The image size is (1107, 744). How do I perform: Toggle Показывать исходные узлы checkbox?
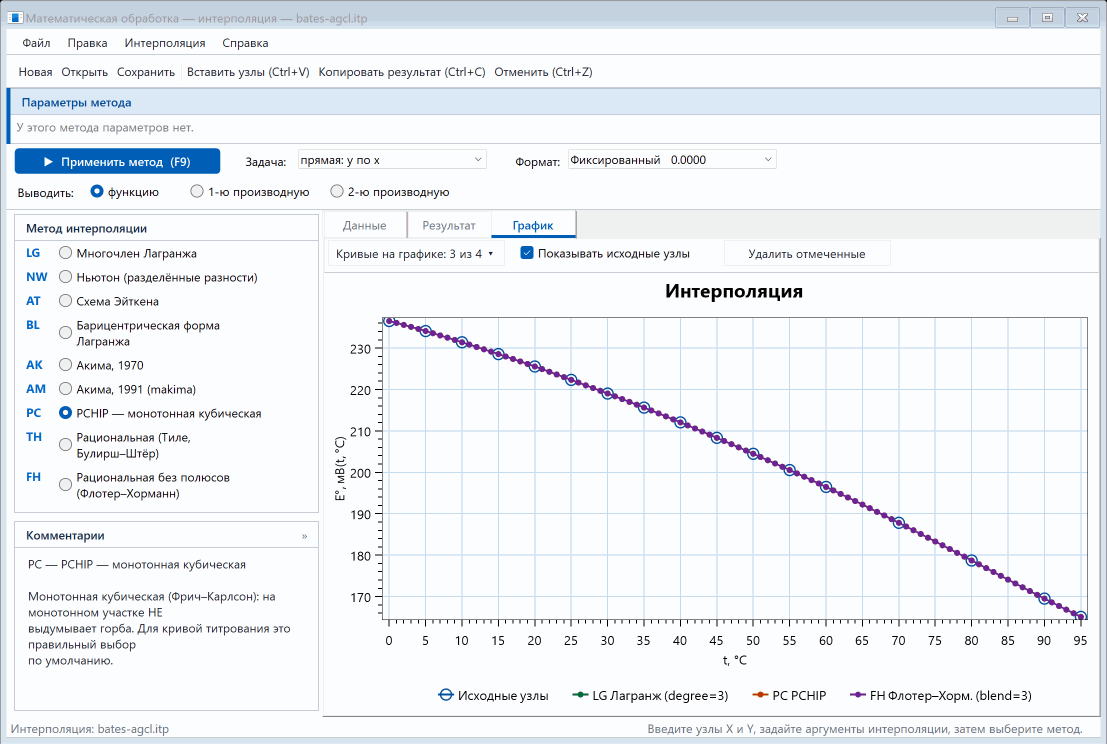pos(527,253)
